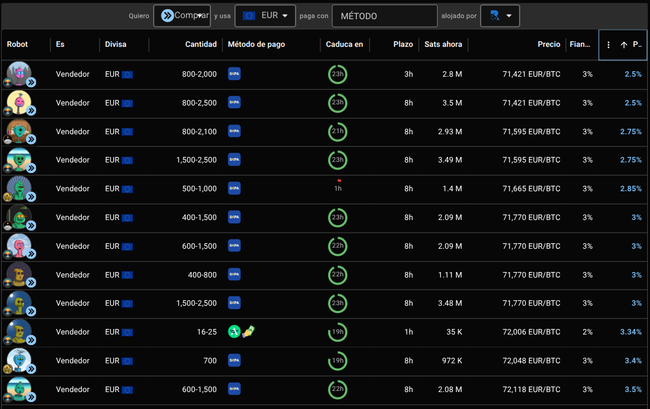Select price 72,118 EUR/BTC

pyautogui.click(x=531, y=389)
